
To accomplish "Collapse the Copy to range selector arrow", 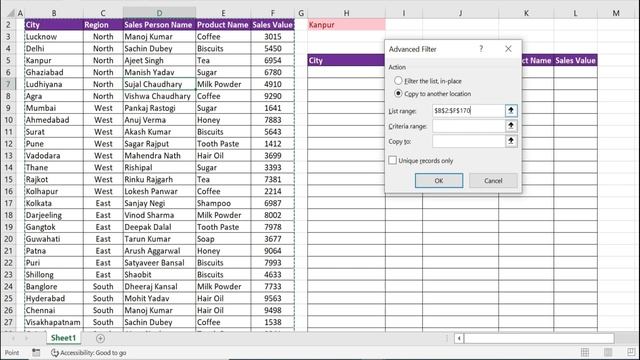I will point(511,141).
